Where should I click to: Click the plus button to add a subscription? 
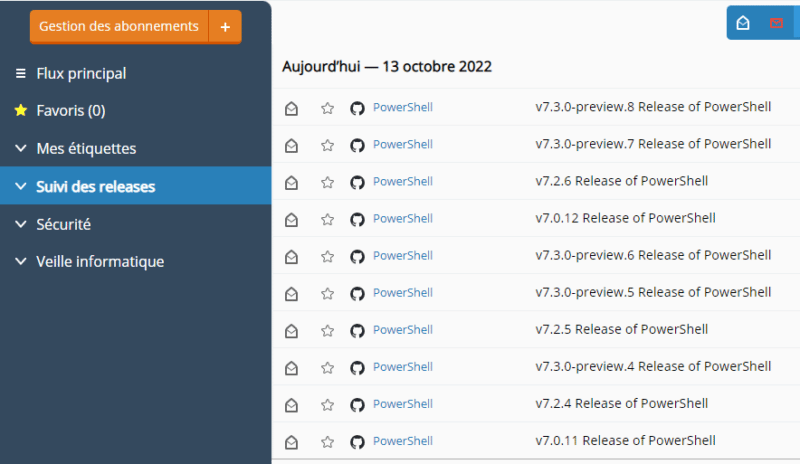click(225, 27)
